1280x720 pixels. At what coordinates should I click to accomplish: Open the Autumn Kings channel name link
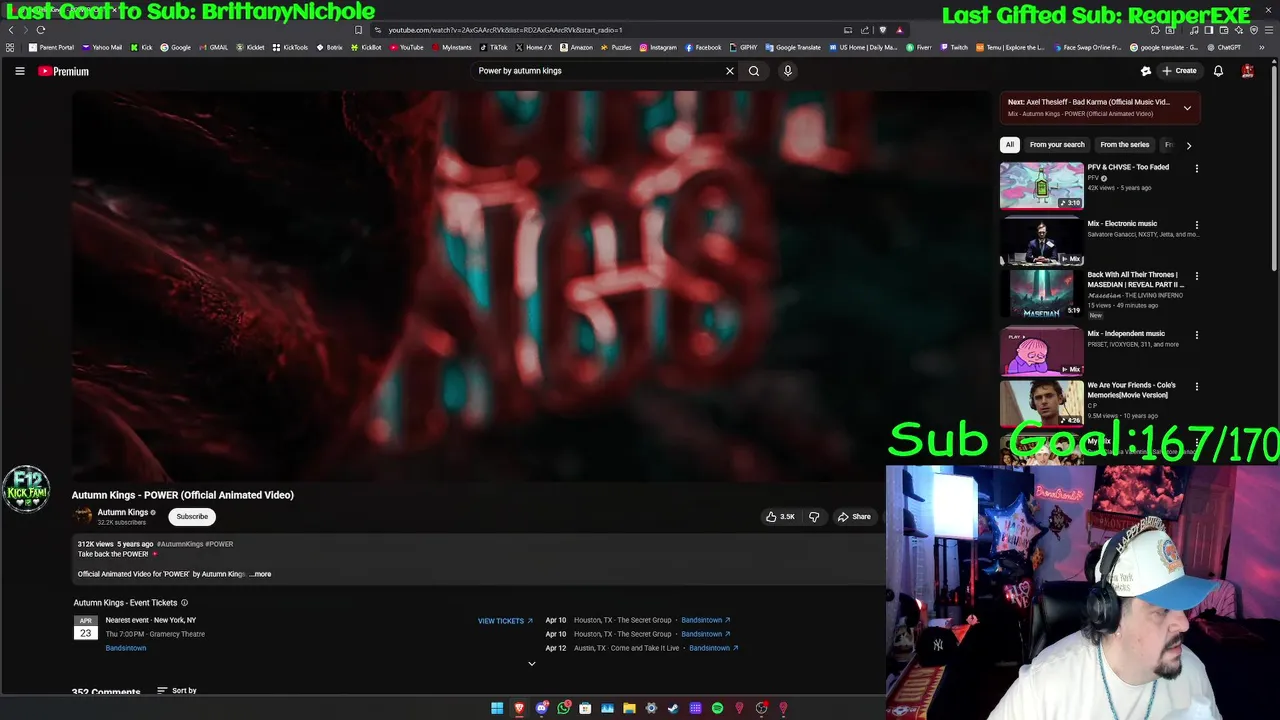(122, 512)
